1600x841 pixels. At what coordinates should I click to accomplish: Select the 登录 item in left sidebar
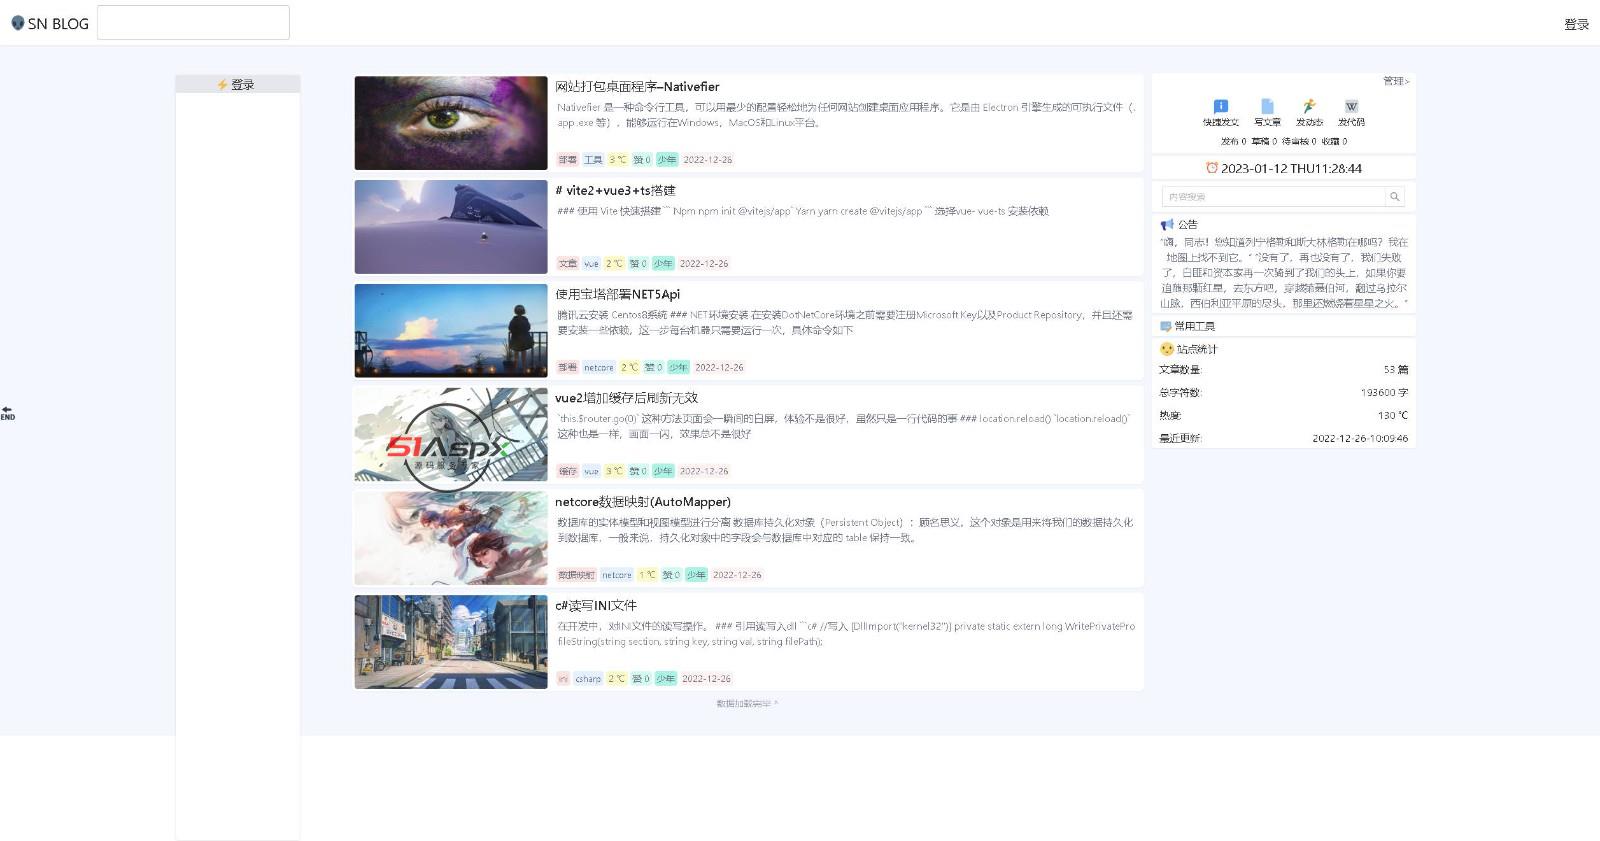[237, 85]
